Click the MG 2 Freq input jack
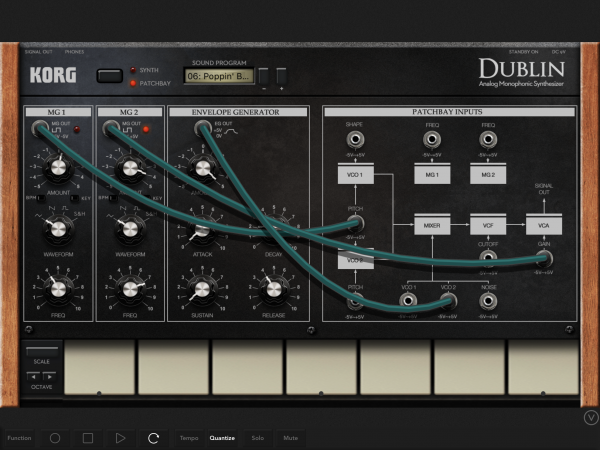 tap(488, 140)
